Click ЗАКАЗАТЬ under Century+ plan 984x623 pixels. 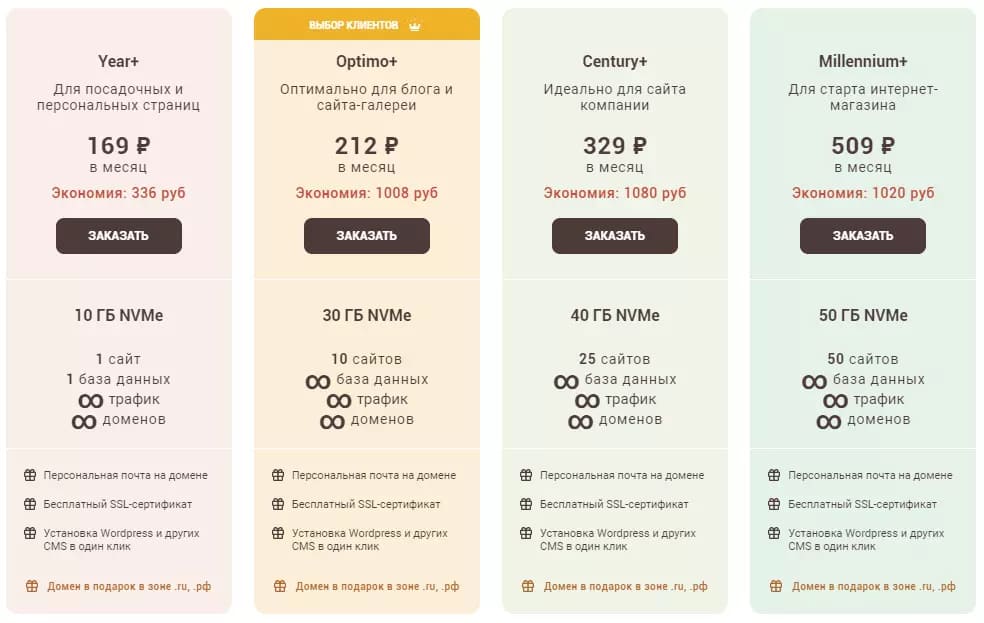pyautogui.click(x=614, y=236)
